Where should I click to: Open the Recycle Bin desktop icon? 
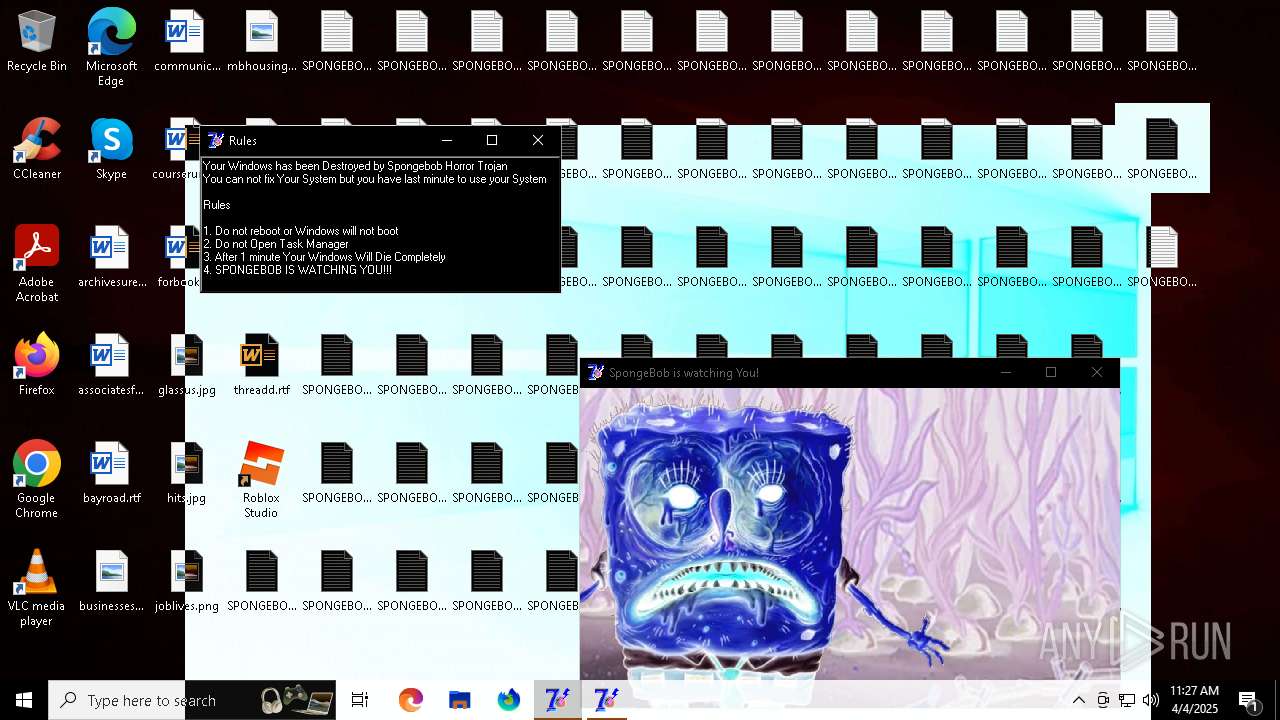coord(37,42)
